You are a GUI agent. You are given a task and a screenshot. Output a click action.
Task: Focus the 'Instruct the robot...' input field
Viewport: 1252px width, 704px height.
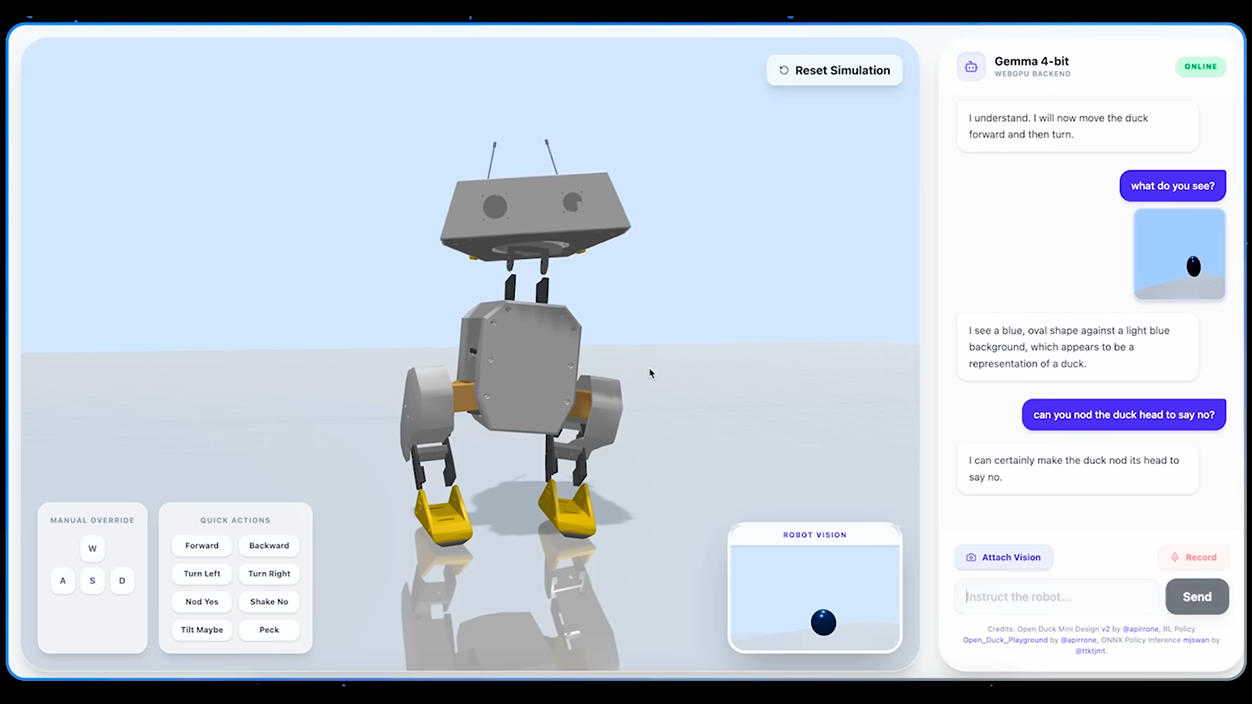[x=1056, y=597]
